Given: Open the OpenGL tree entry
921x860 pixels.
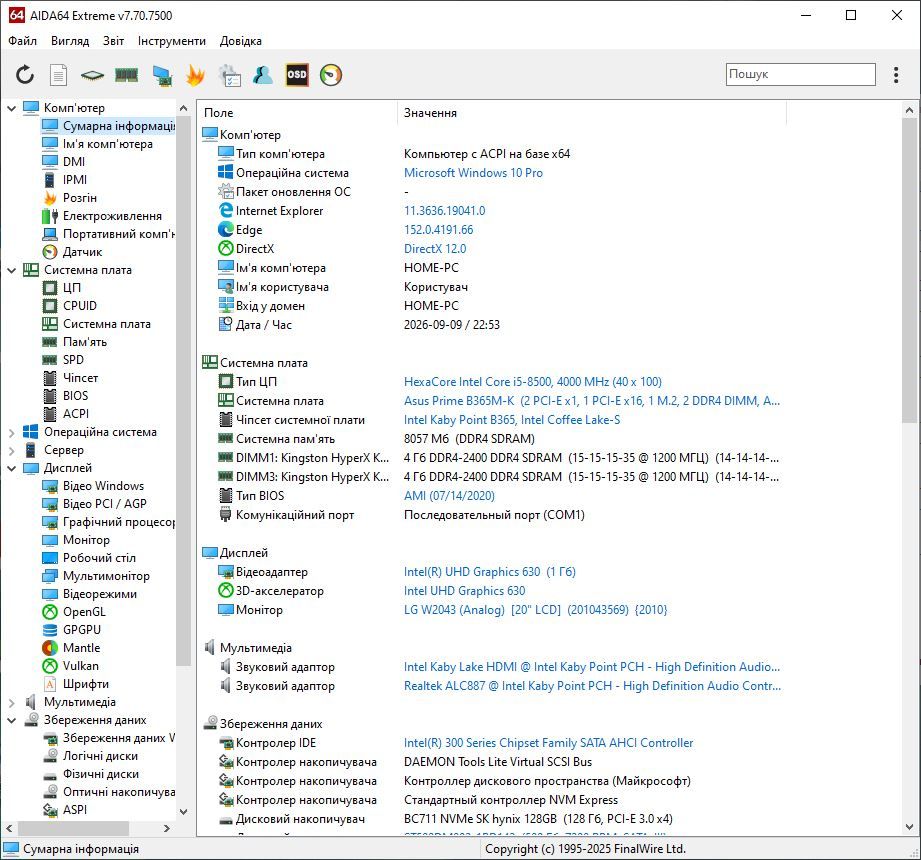Looking at the screenshot, I should click(84, 612).
